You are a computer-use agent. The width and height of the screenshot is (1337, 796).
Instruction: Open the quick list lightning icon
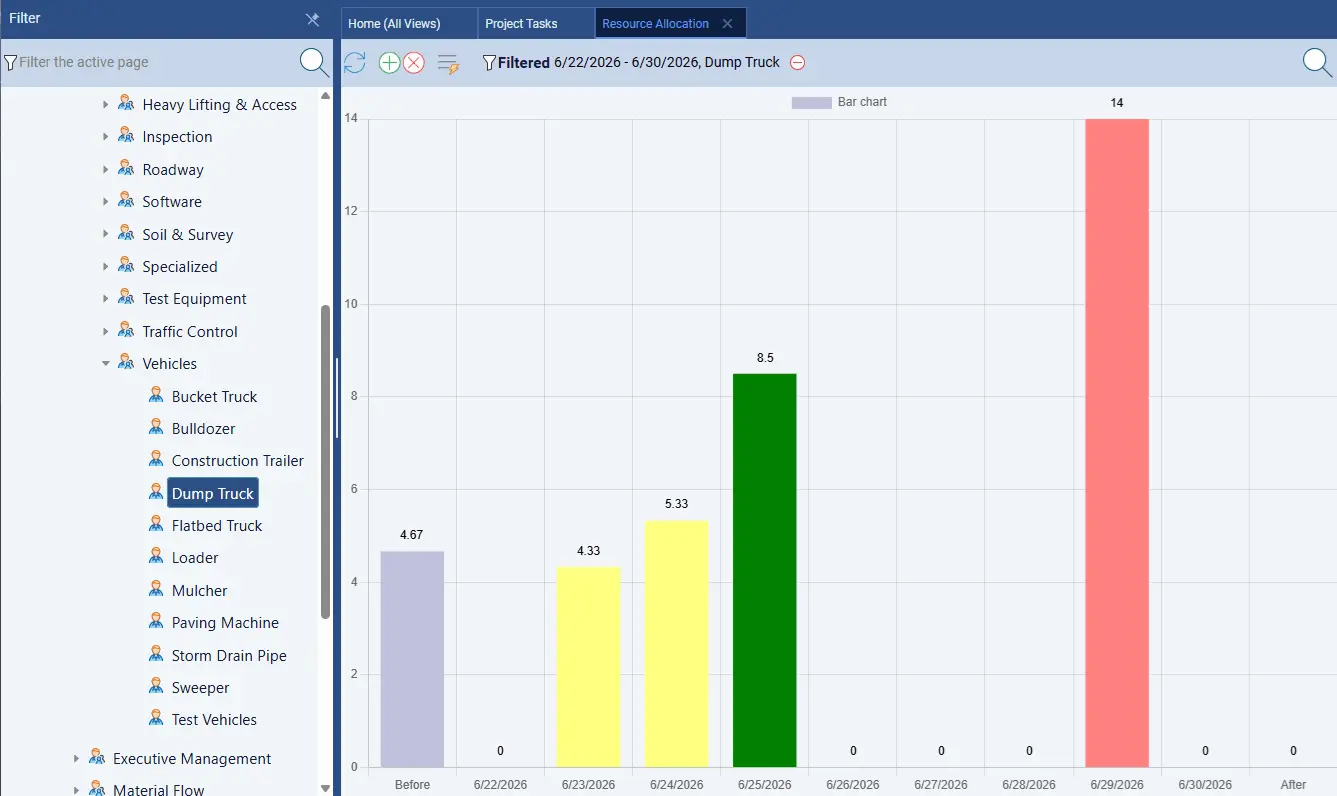click(x=448, y=64)
